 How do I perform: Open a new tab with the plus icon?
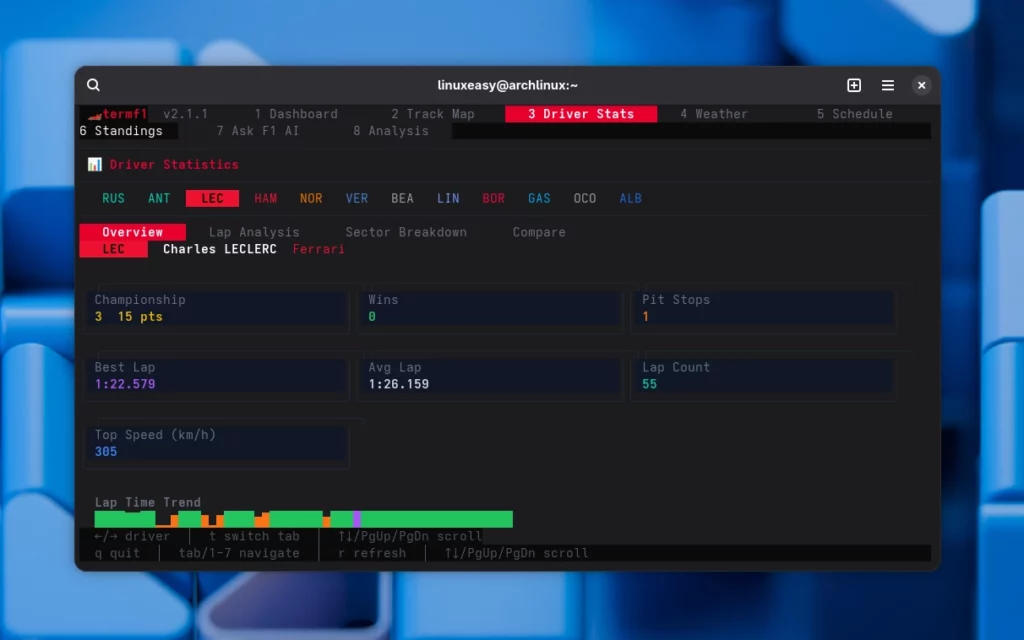(x=854, y=85)
